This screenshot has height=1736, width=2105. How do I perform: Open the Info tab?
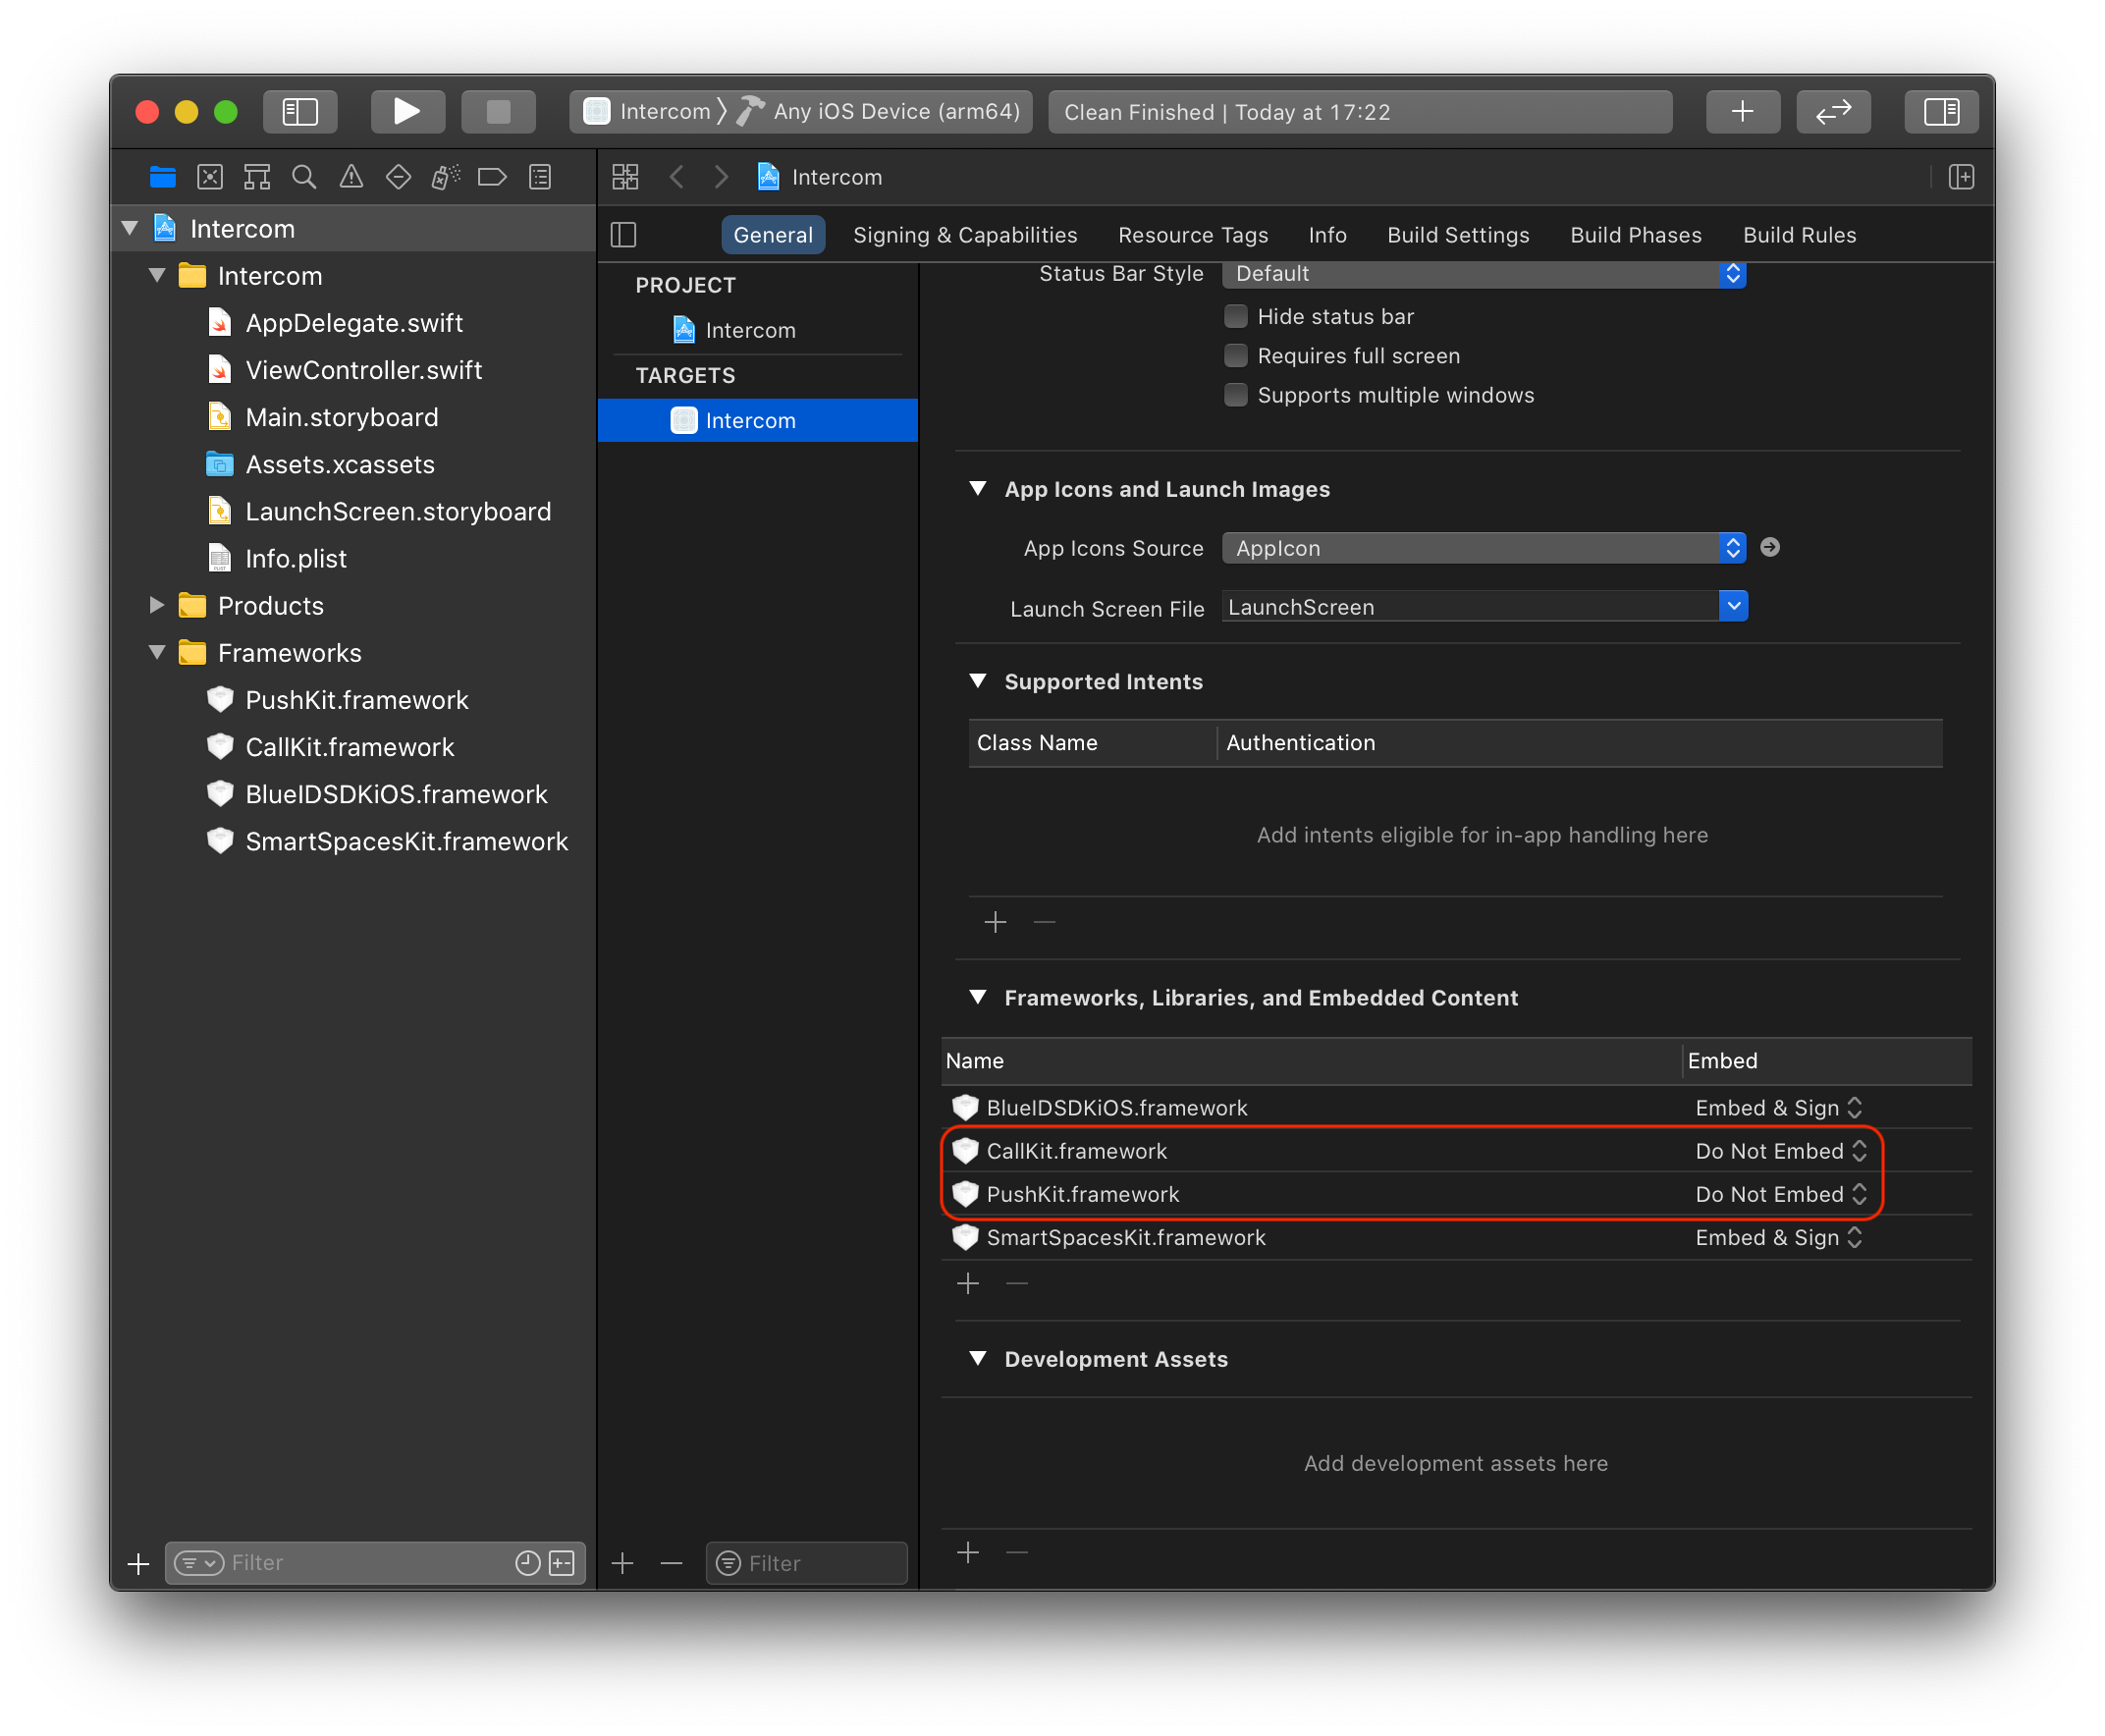click(1327, 235)
